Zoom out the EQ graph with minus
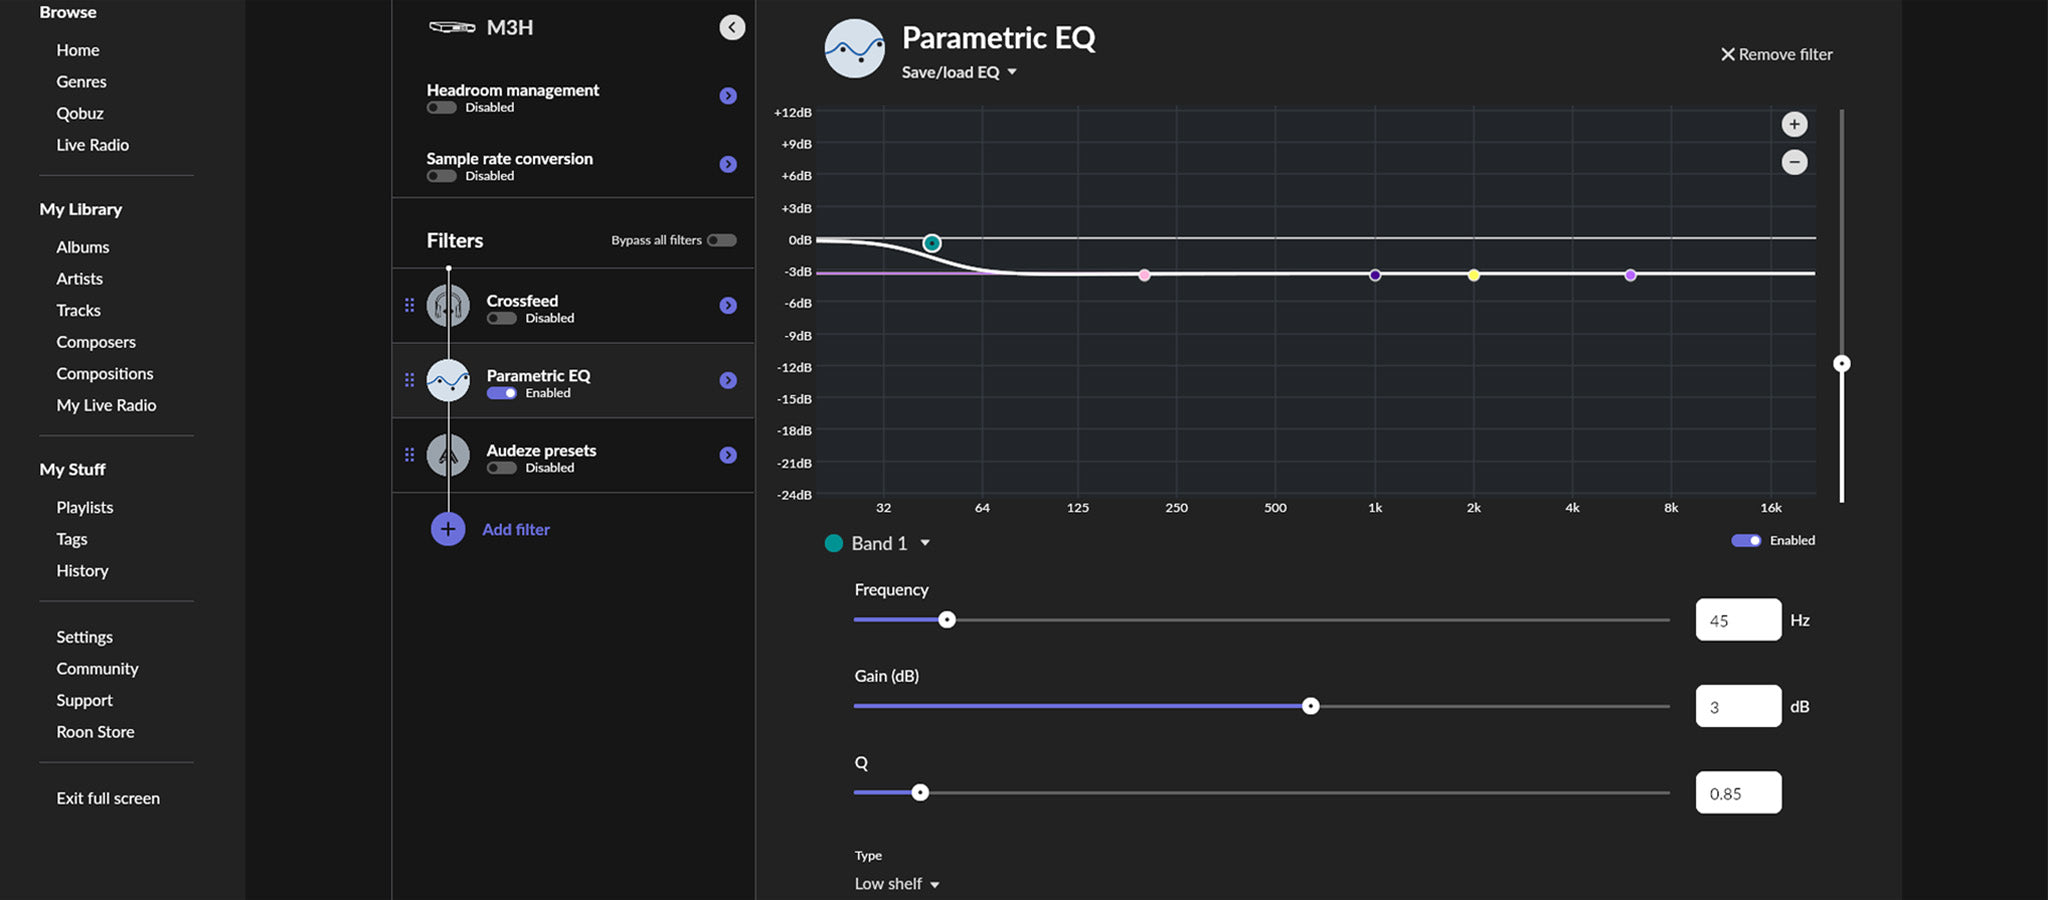Image resolution: width=2048 pixels, height=900 pixels. pos(1794,162)
